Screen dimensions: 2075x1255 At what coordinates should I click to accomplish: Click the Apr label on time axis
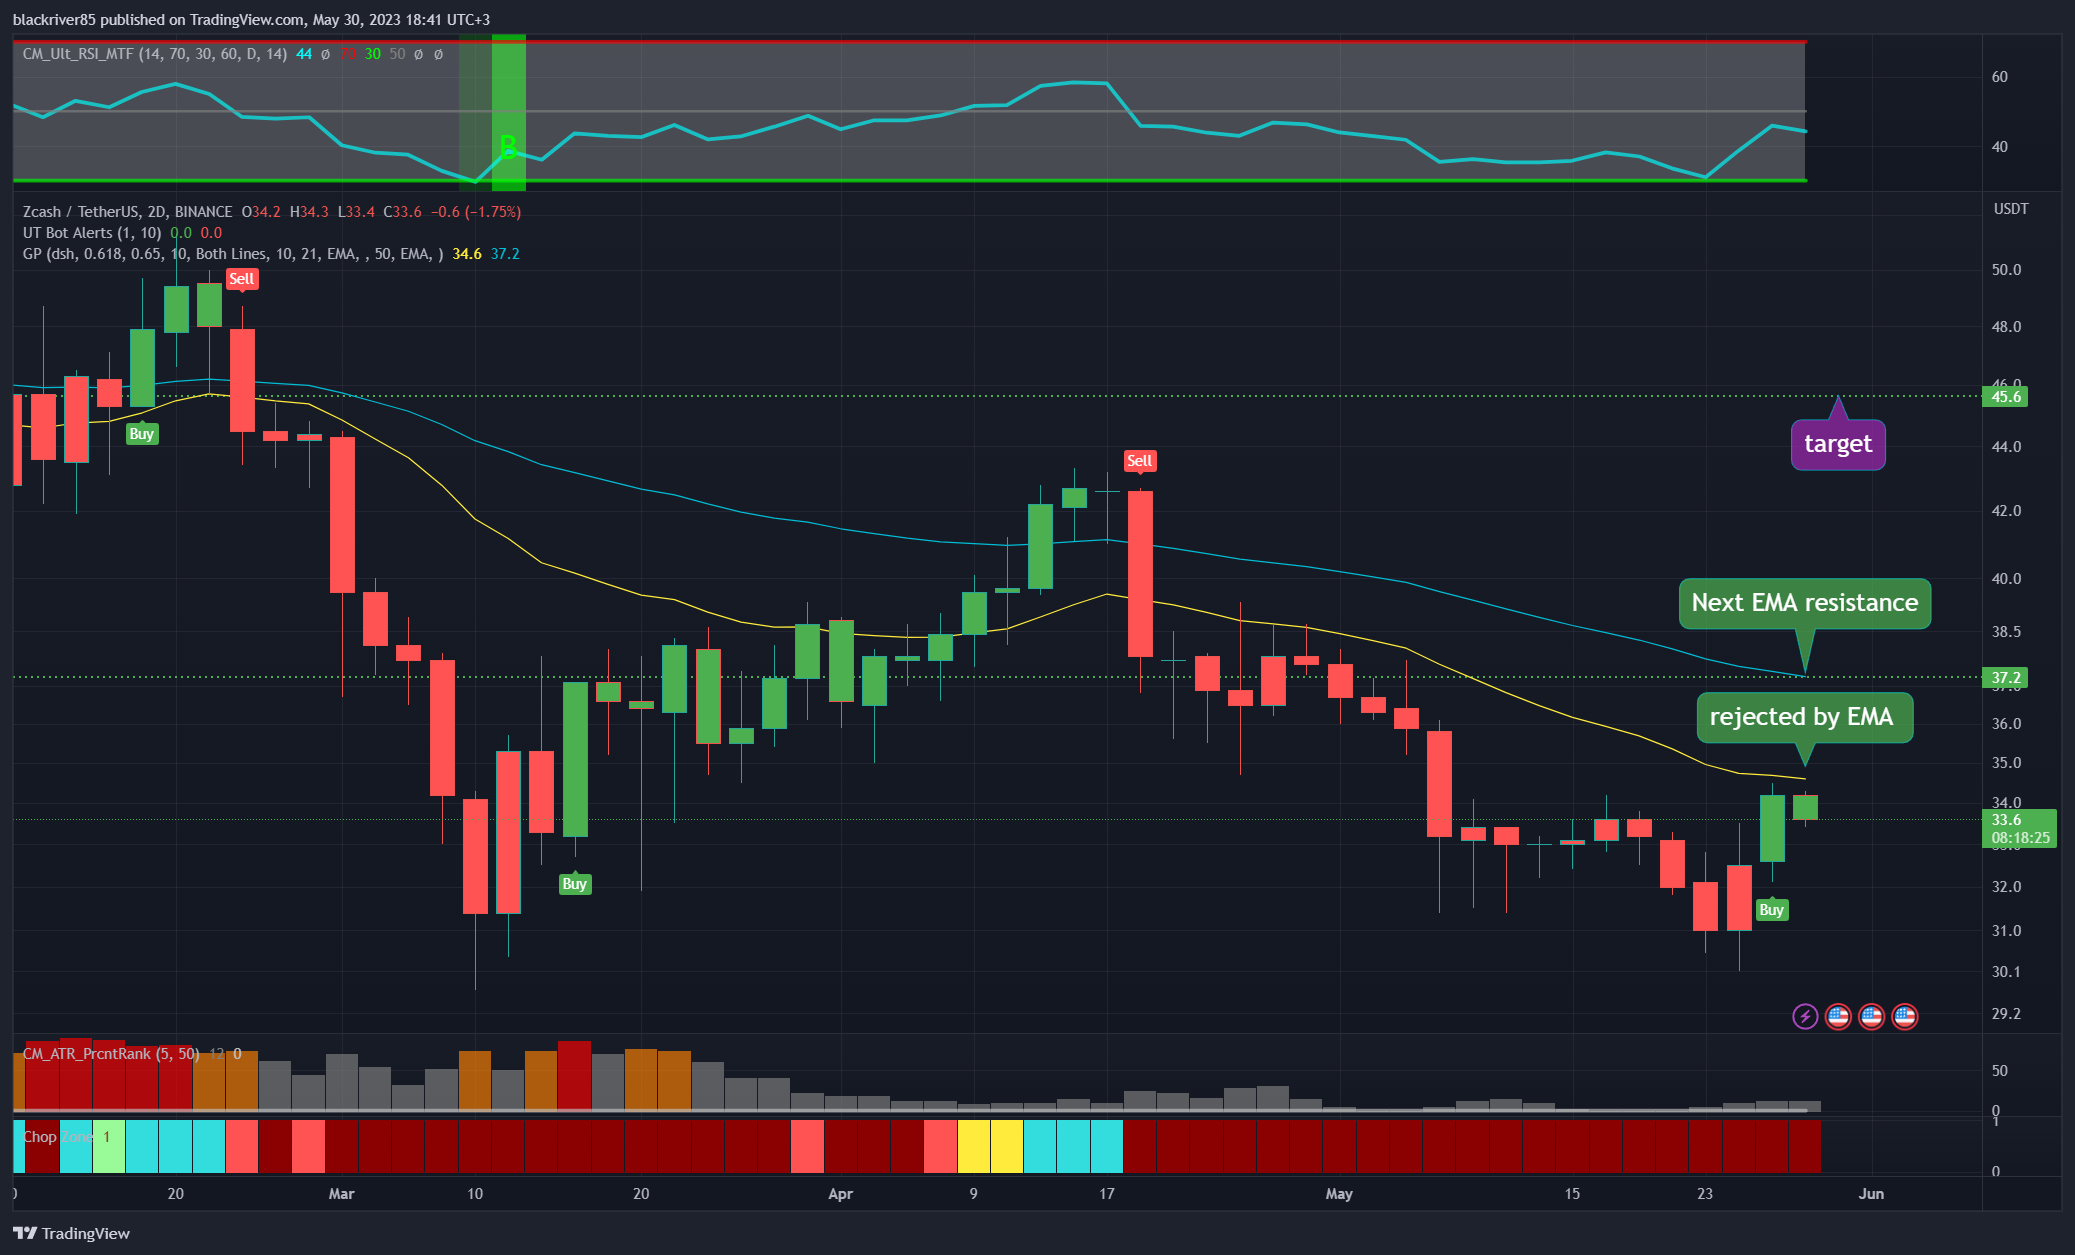(x=841, y=1194)
